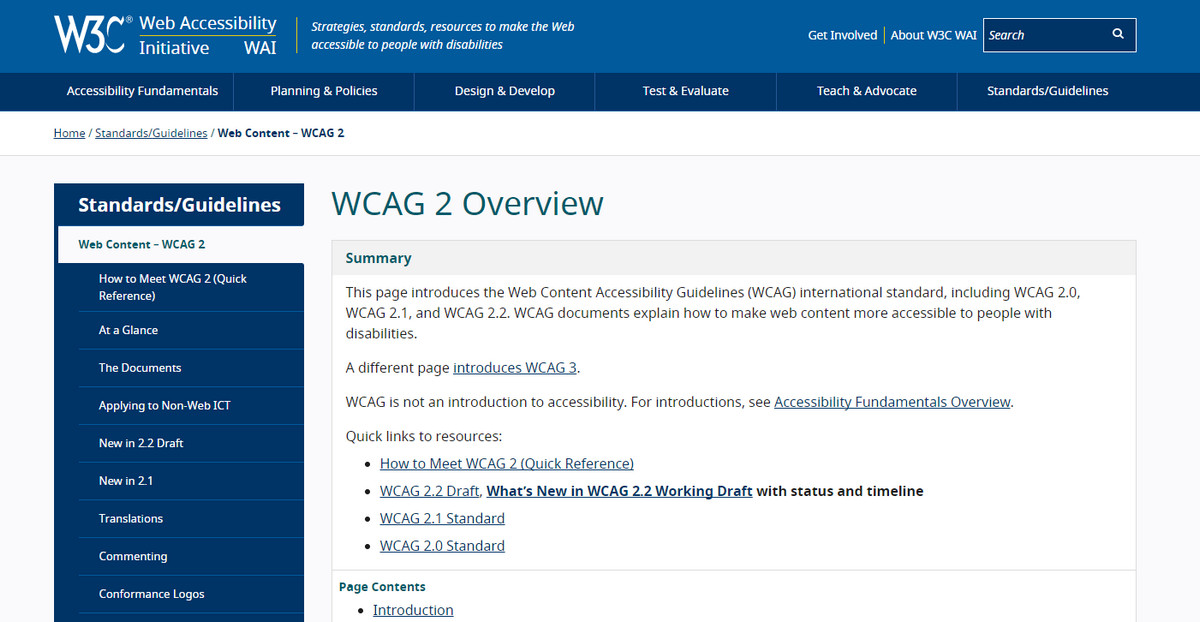1200x622 pixels.
Task: Open the Planning & Policies menu
Action: (x=324, y=91)
